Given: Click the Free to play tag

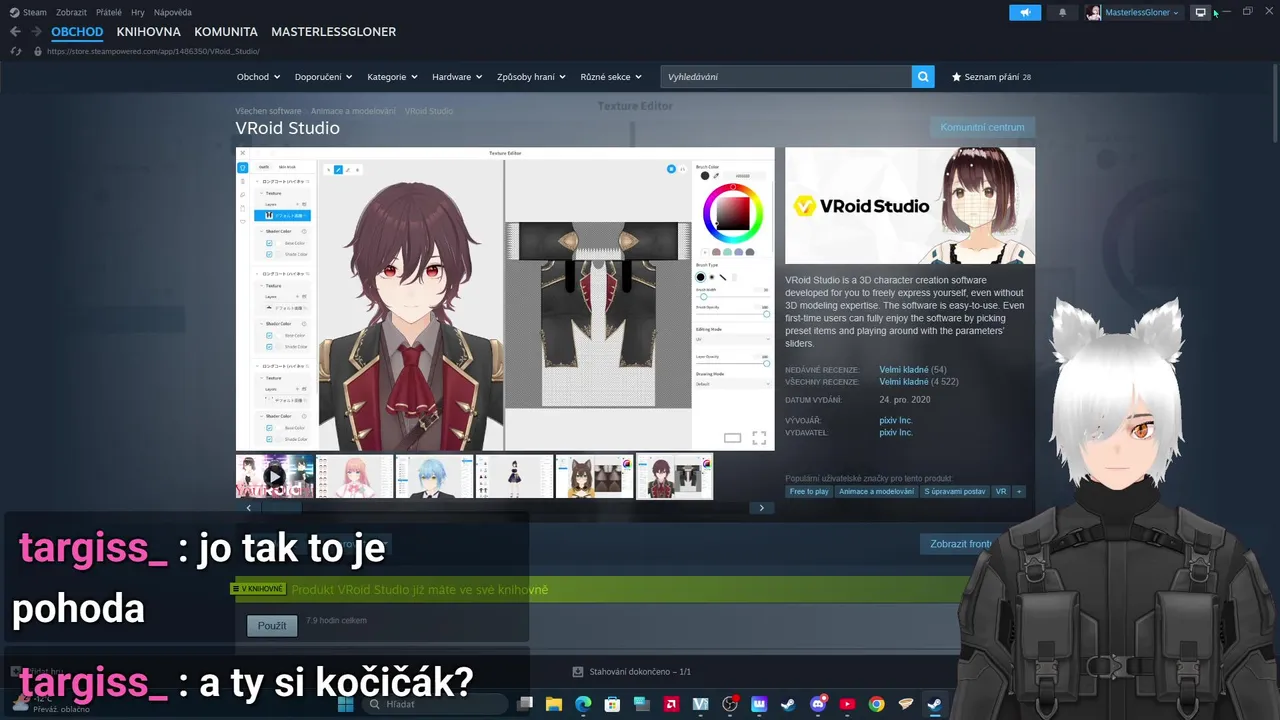Looking at the screenshot, I should (x=809, y=492).
